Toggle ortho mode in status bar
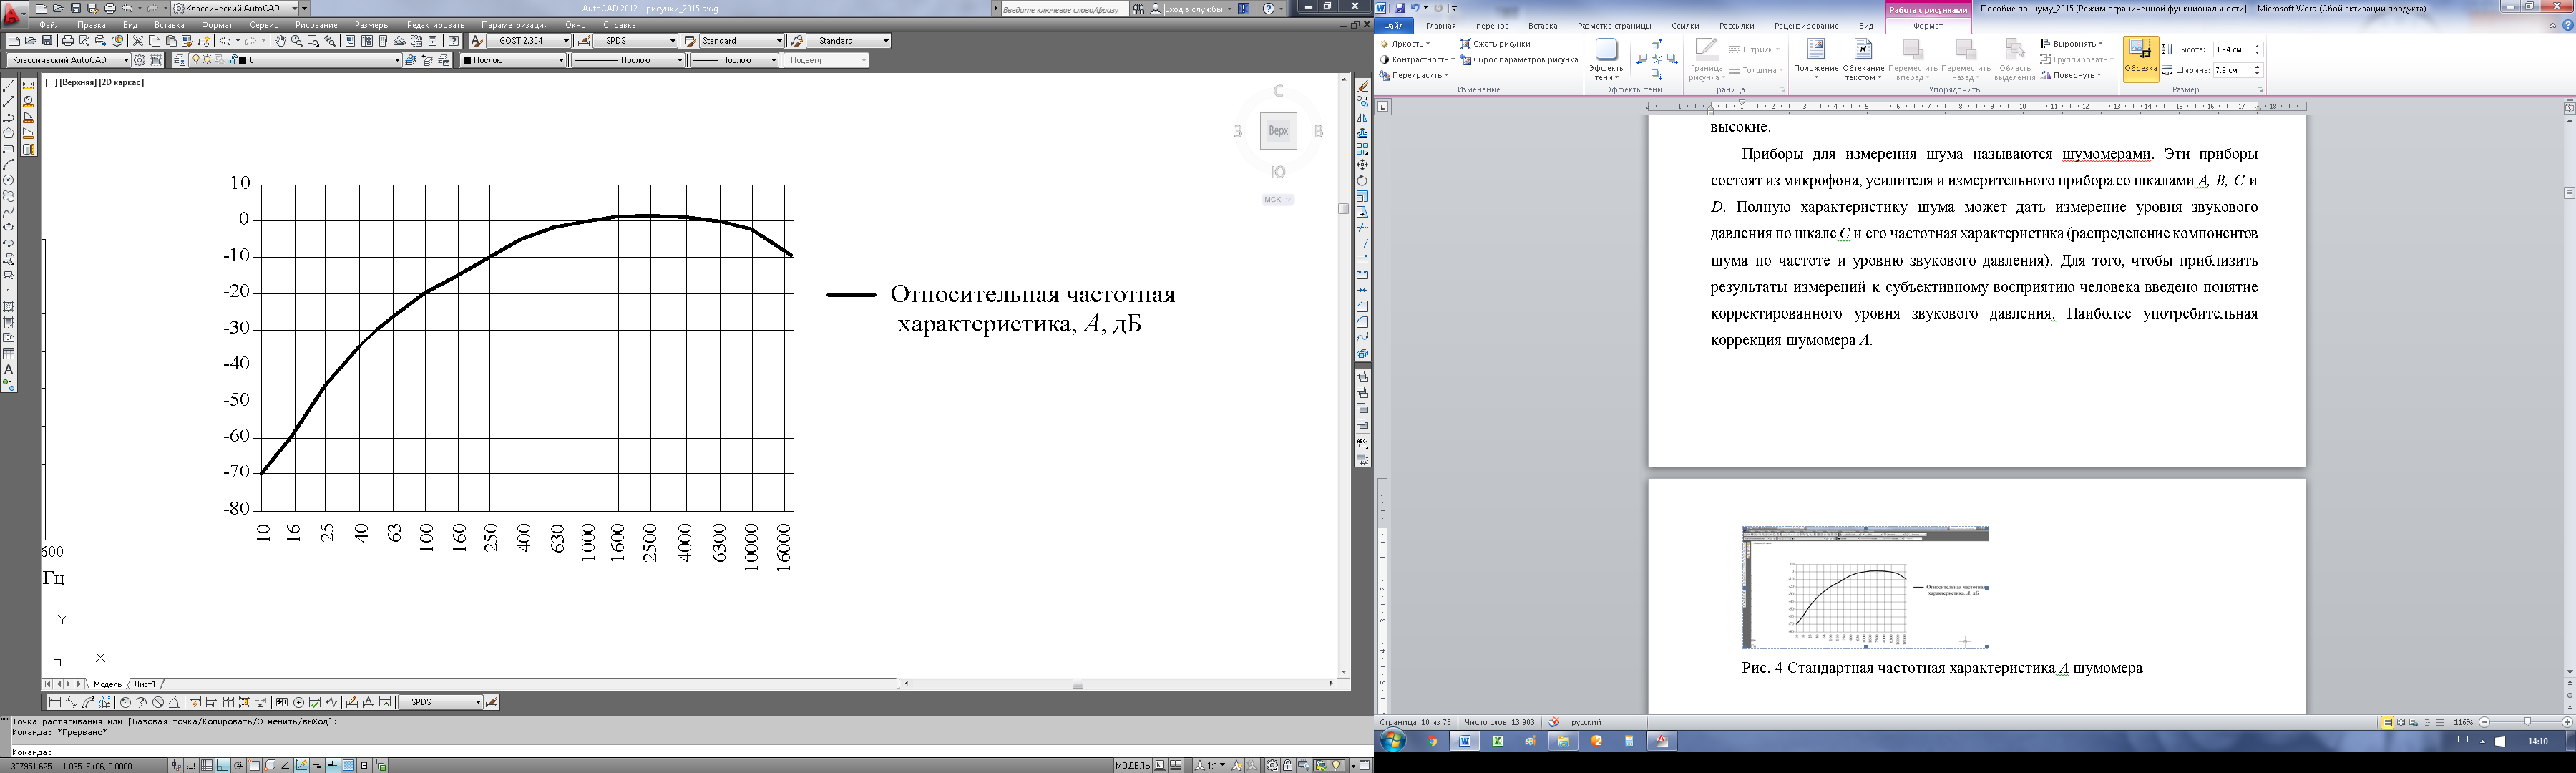The width and height of the screenshot is (2576, 773). pos(223,766)
